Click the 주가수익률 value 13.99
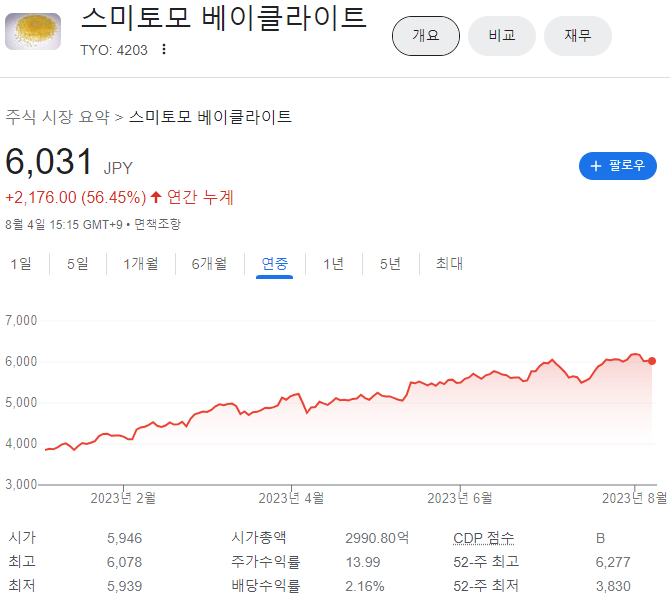 pyautogui.click(x=363, y=562)
